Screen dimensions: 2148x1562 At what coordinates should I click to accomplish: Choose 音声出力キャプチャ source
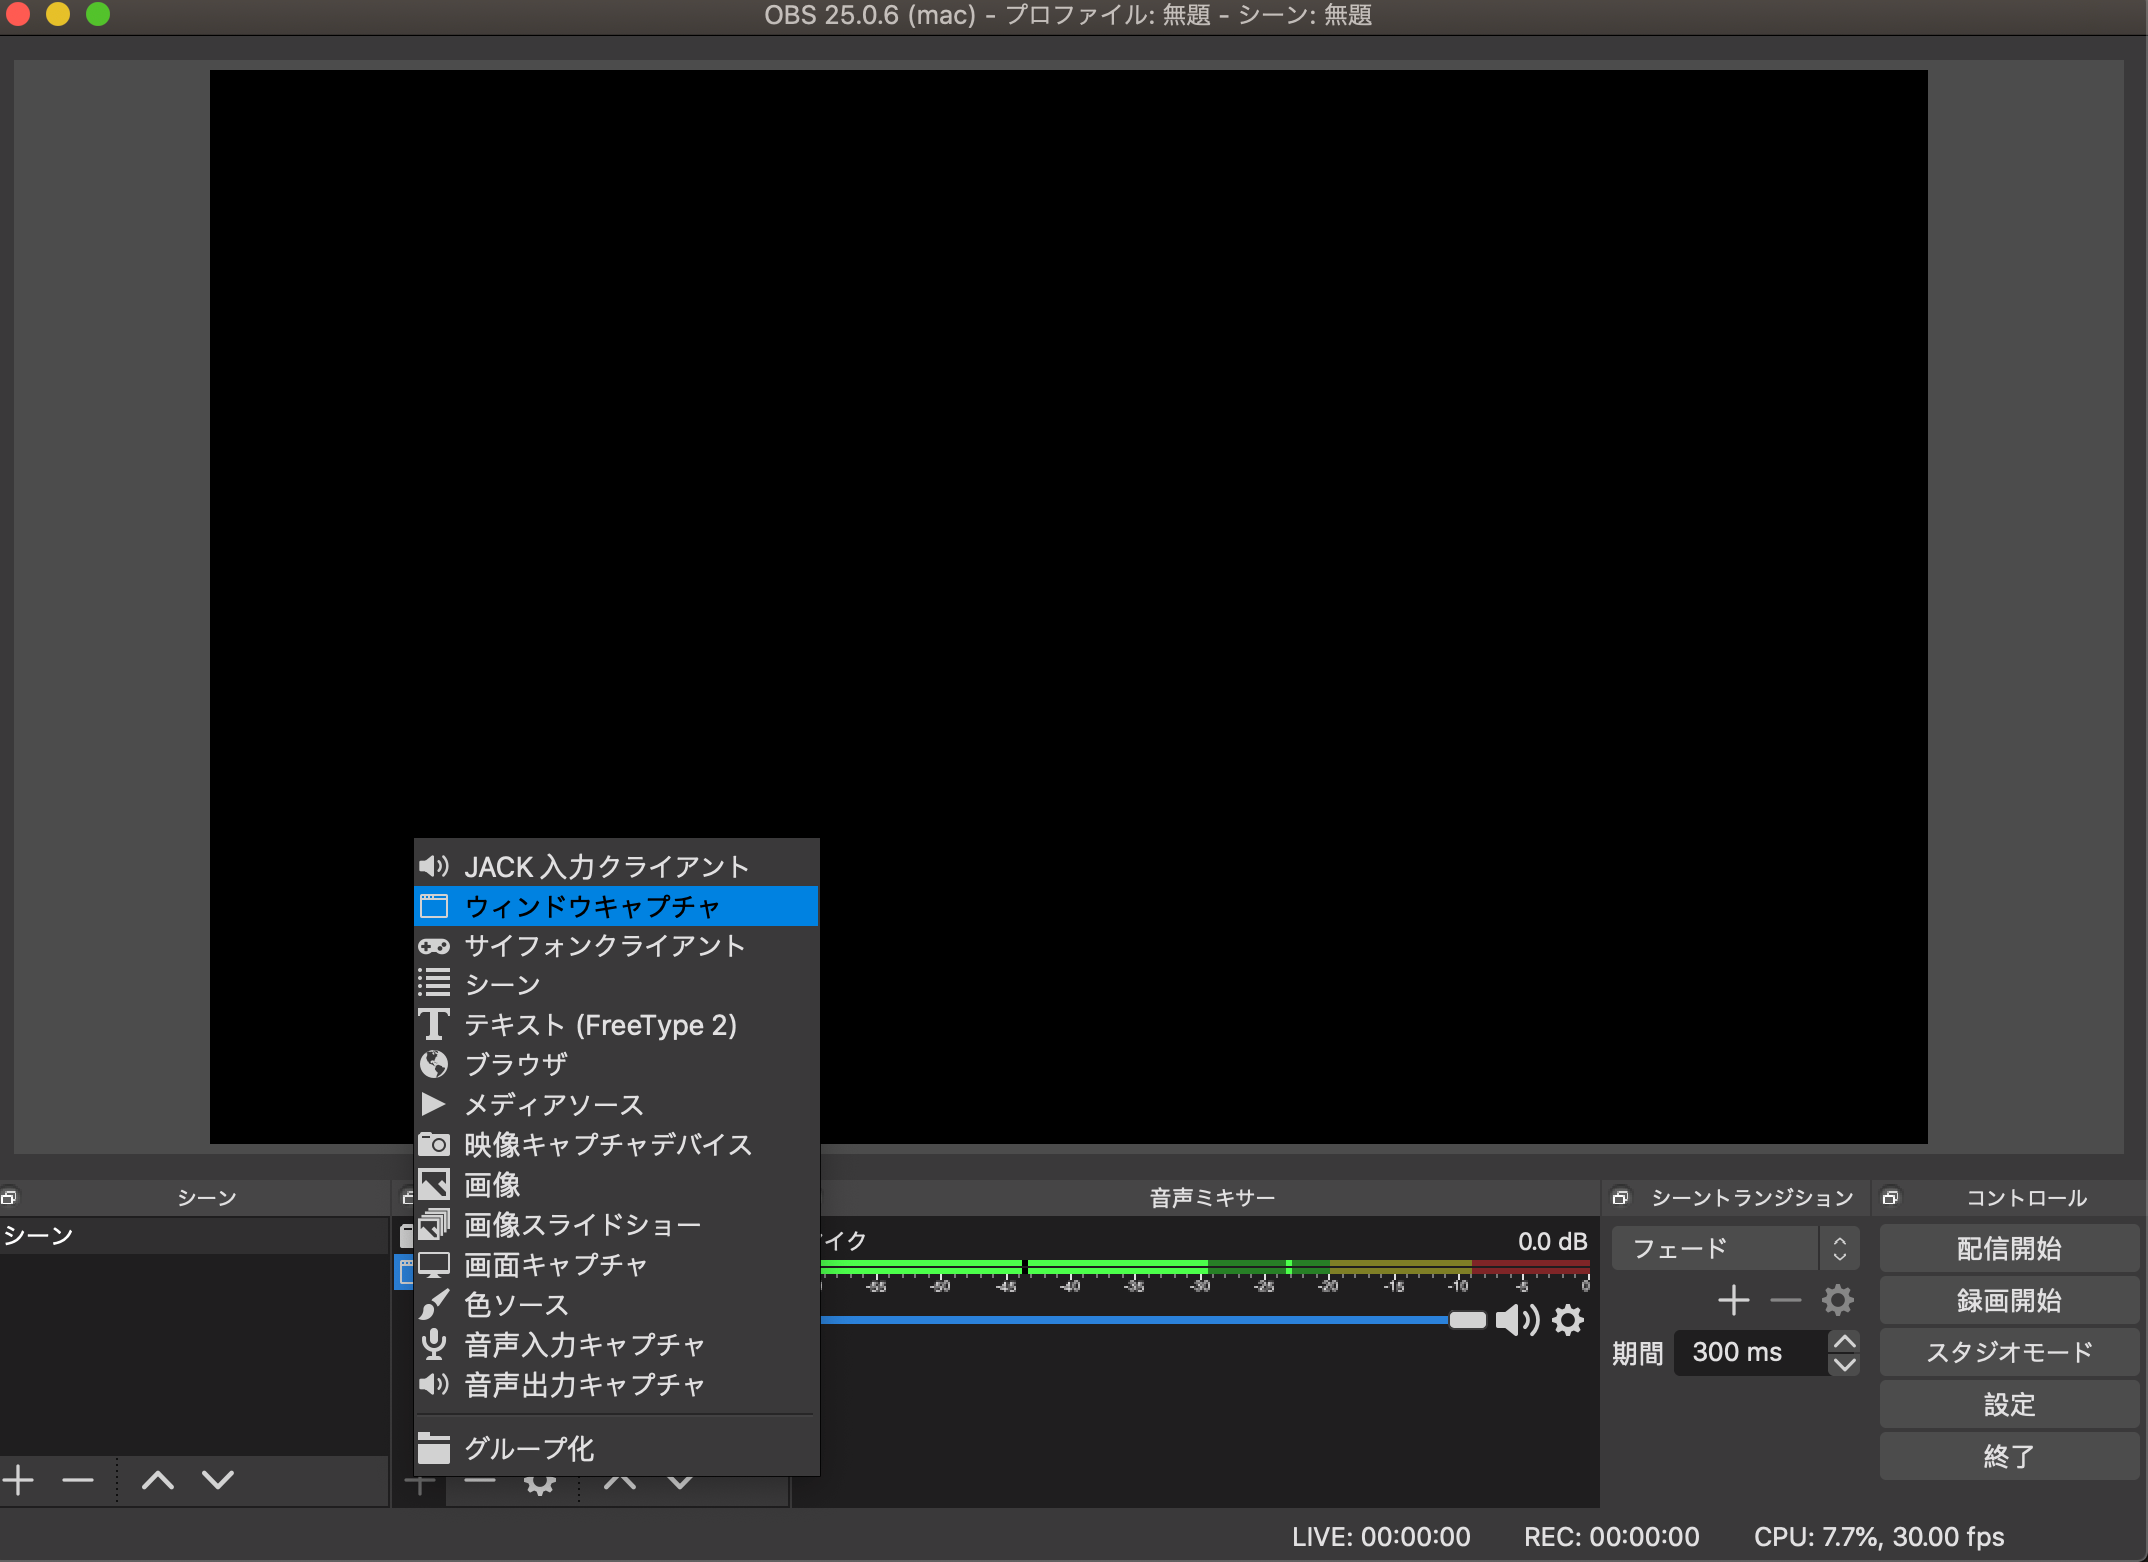tap(616, 1385)
